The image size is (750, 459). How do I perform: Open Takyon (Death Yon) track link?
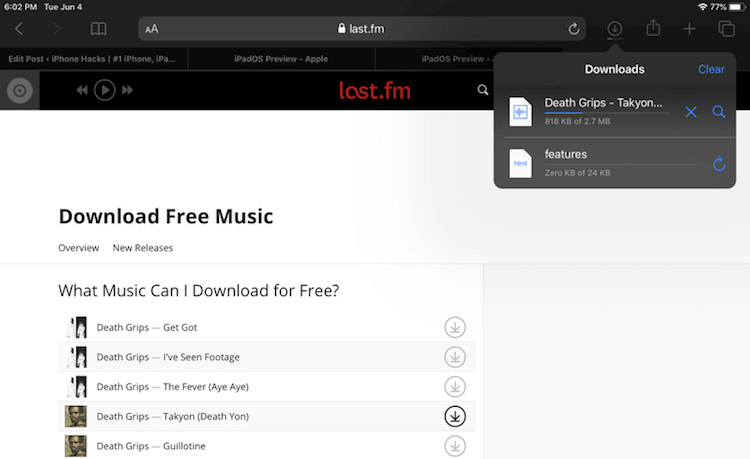coord(206,416)
